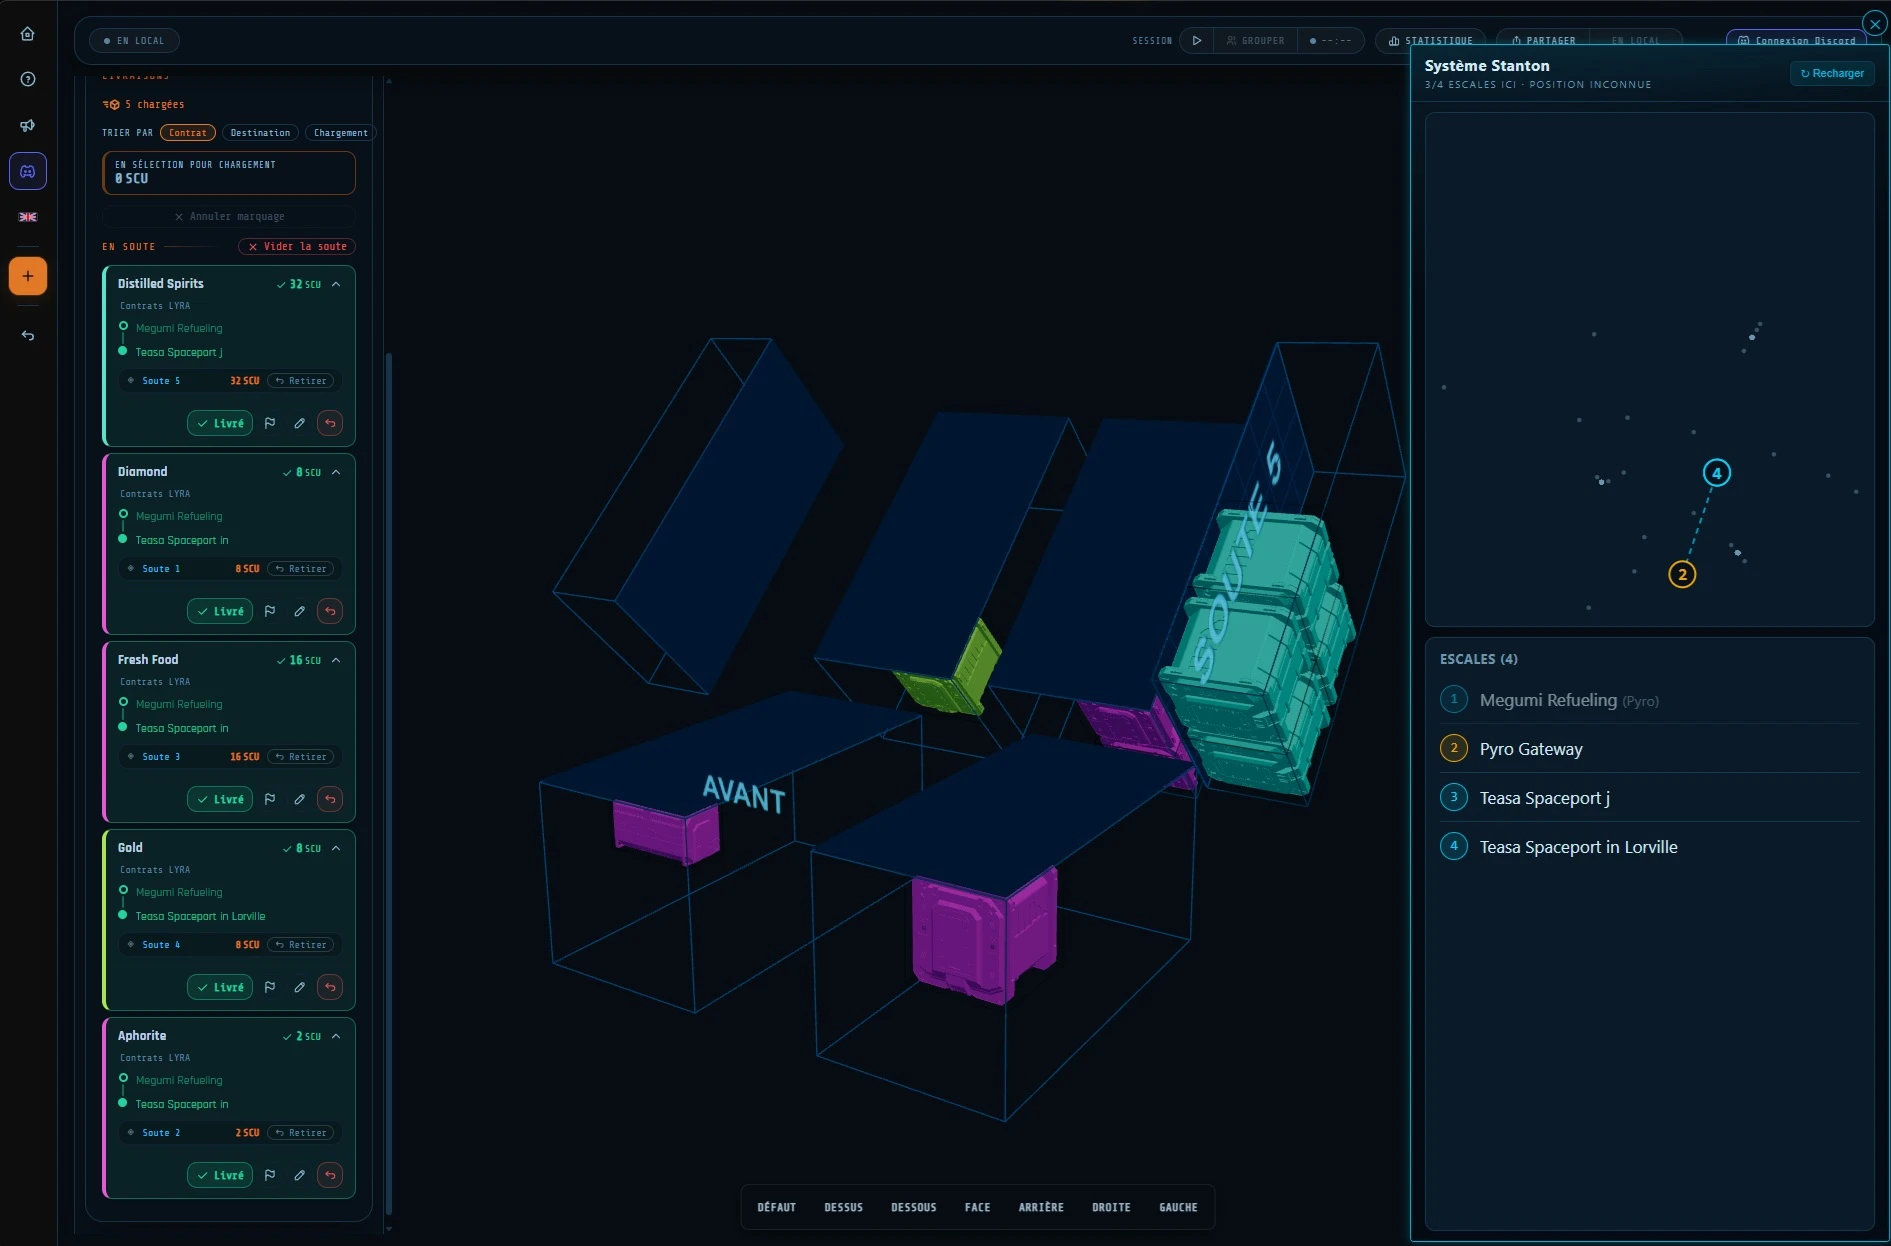Collapse the Diamond card chevron
1891x1246 pixels.
[x=336, y=472]
